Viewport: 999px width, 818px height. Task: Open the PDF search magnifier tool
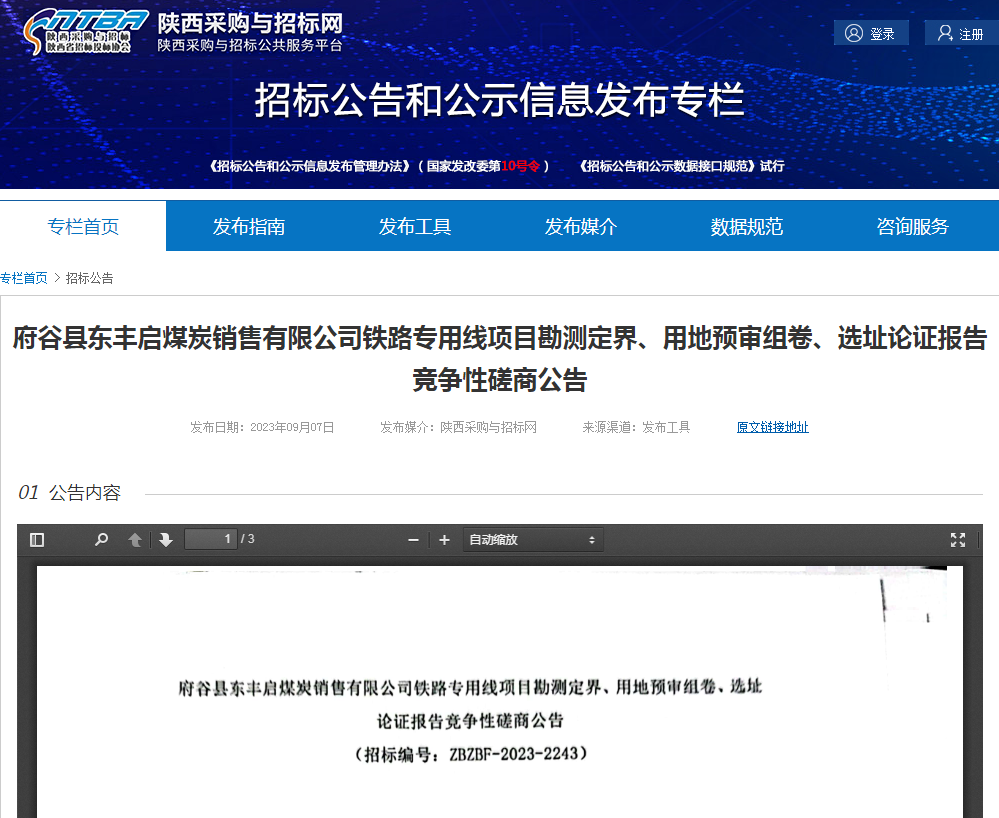(x=101, y=540)
